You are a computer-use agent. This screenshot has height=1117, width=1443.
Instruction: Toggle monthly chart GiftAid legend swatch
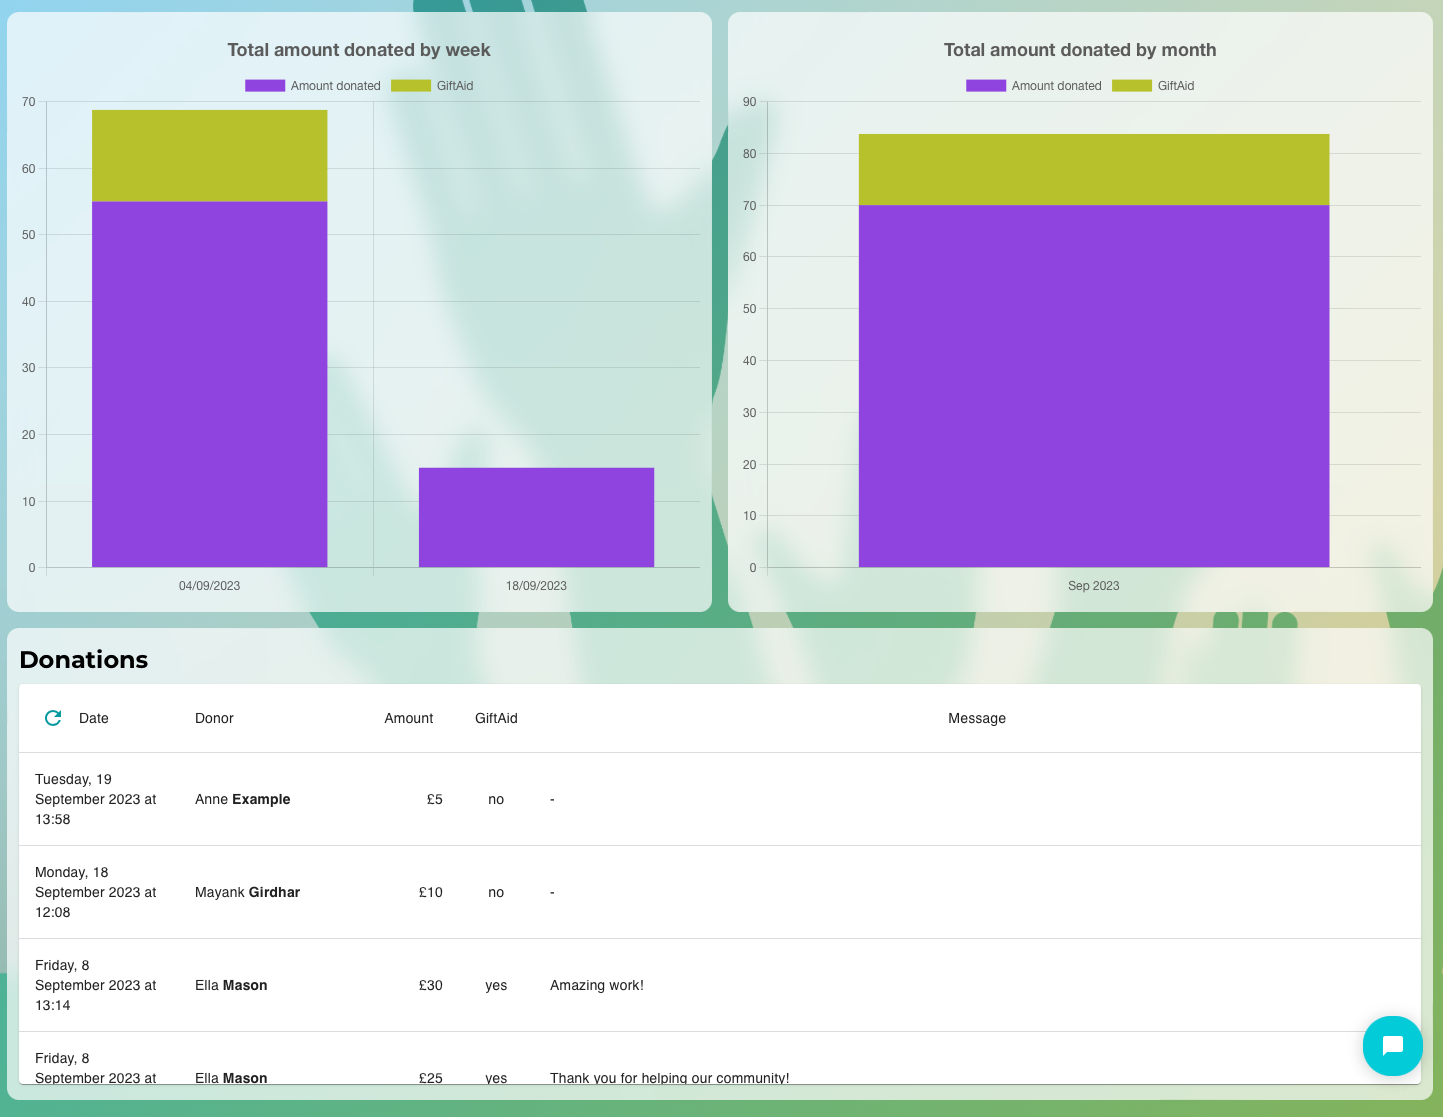1131,86
